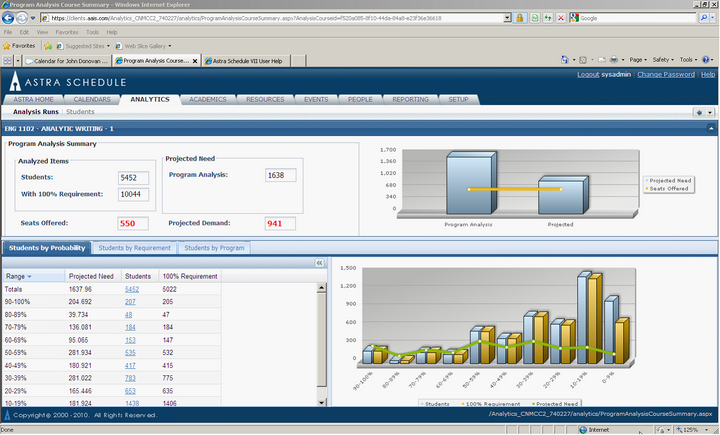Click the Seats Offered value field 550
The height and width of the screenshot is (435, 720).
(x=133, y=223)
